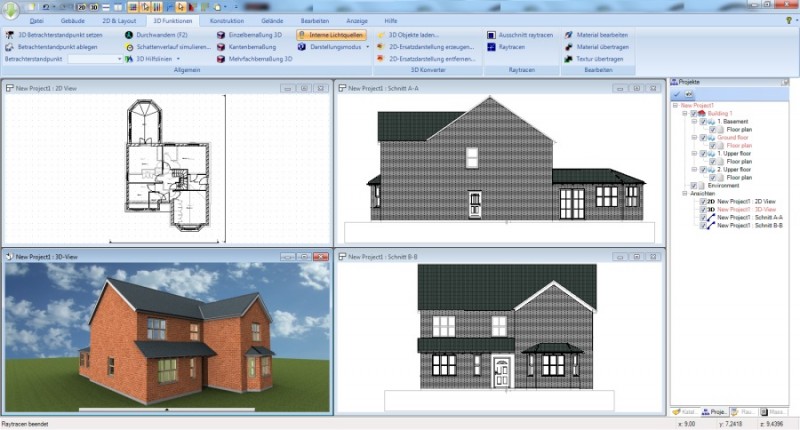The height and width of the screenshot is (430, 800).
Task: Collapse the Building 1 tree node
Action: click(x=684, y=114)
